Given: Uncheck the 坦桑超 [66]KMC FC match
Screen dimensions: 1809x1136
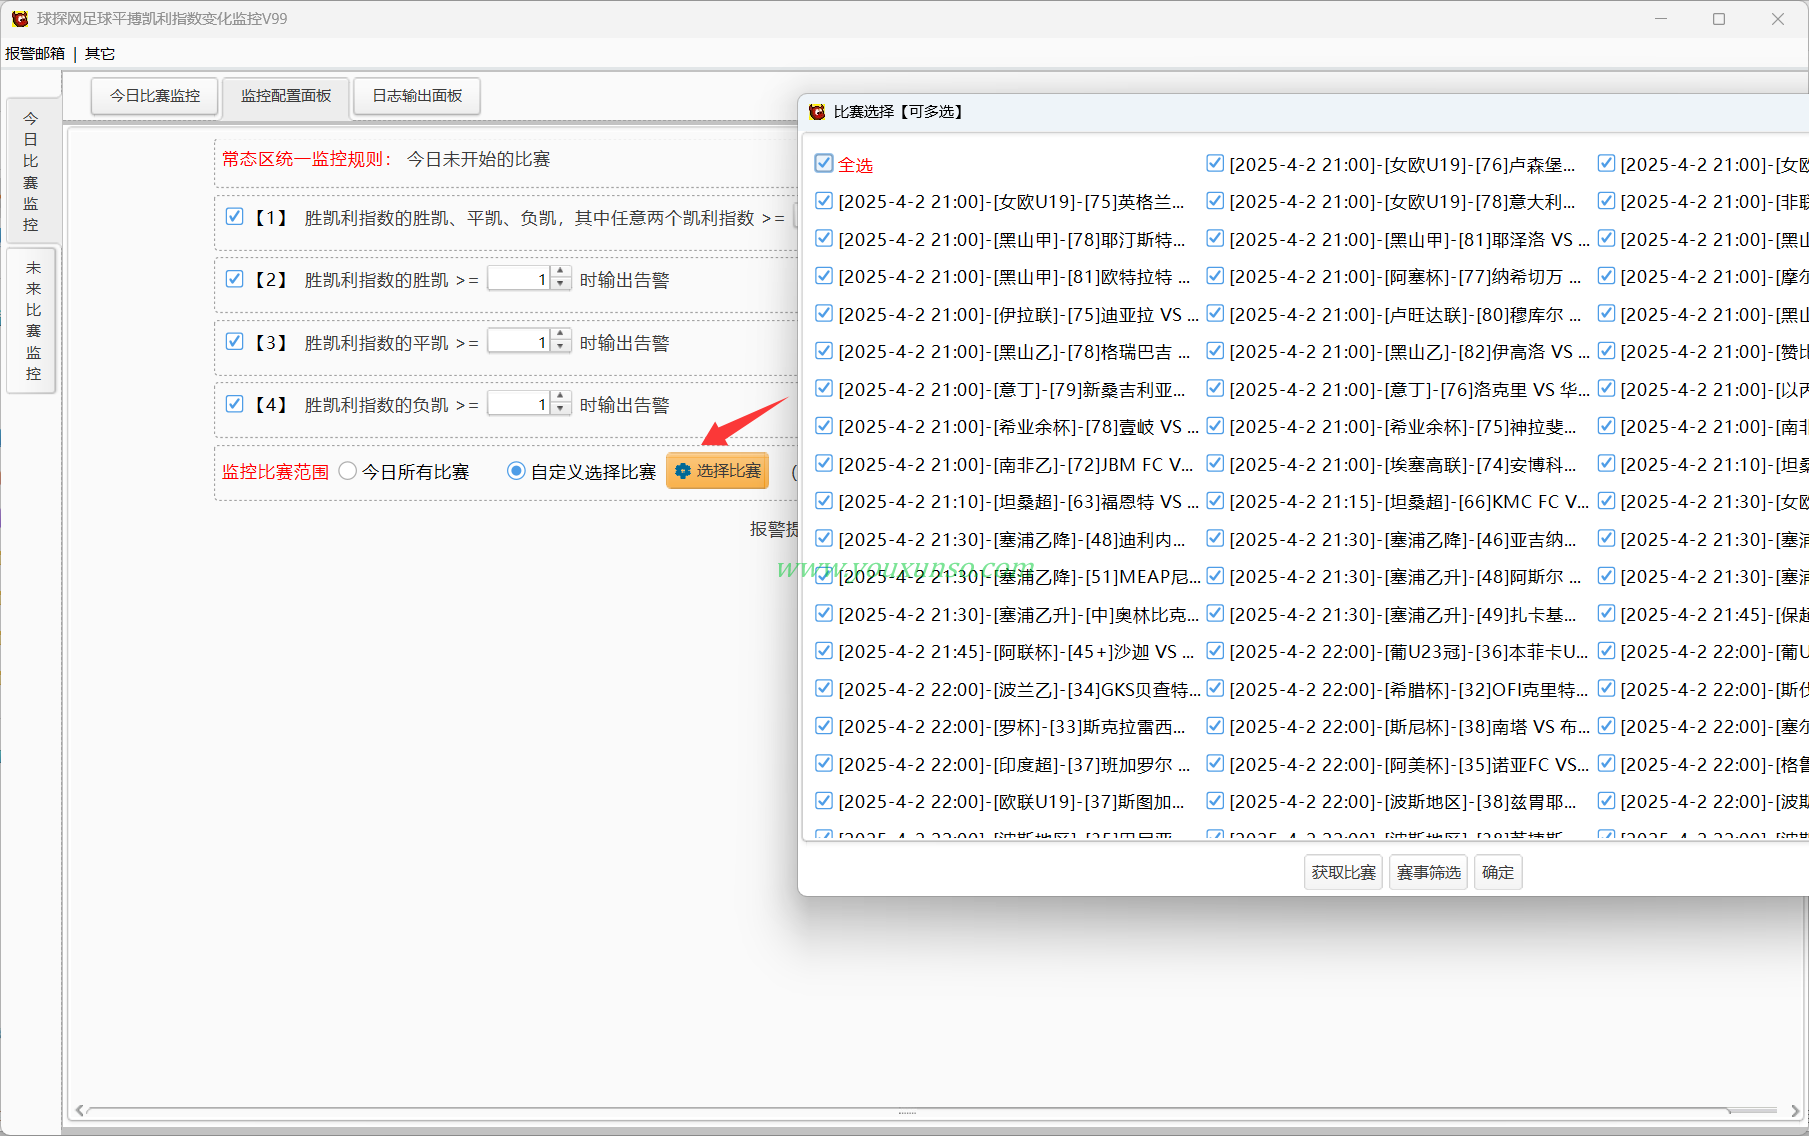Looking at the screenshot, I should coord(1215,500).
